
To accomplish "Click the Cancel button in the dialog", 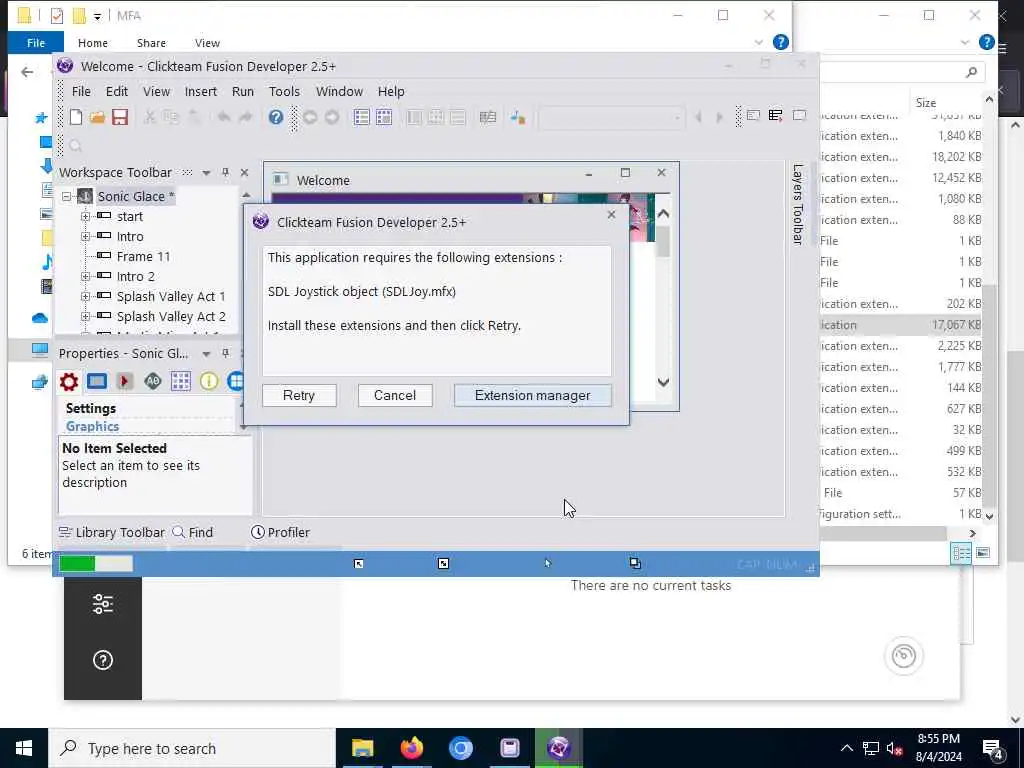I will pos(394,396).
